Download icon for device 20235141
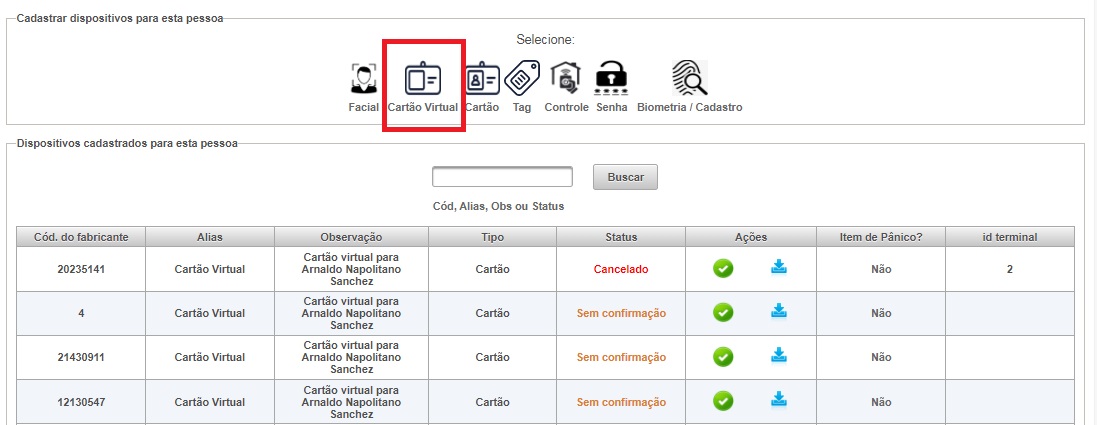 point(779,267)
